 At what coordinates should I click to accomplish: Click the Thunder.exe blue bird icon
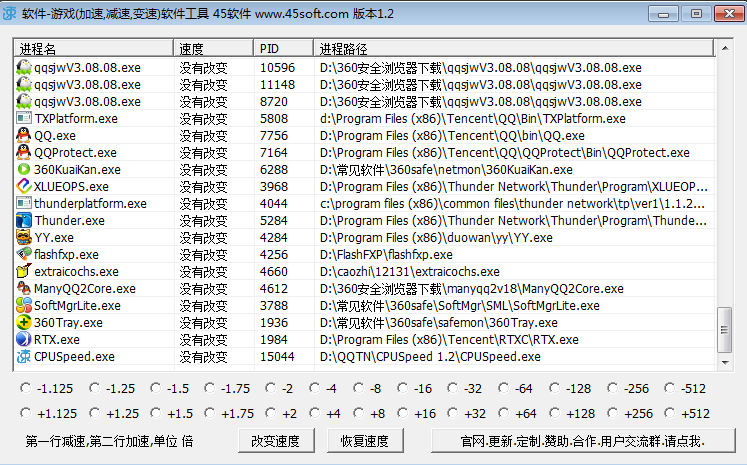[x=24, y=220]
